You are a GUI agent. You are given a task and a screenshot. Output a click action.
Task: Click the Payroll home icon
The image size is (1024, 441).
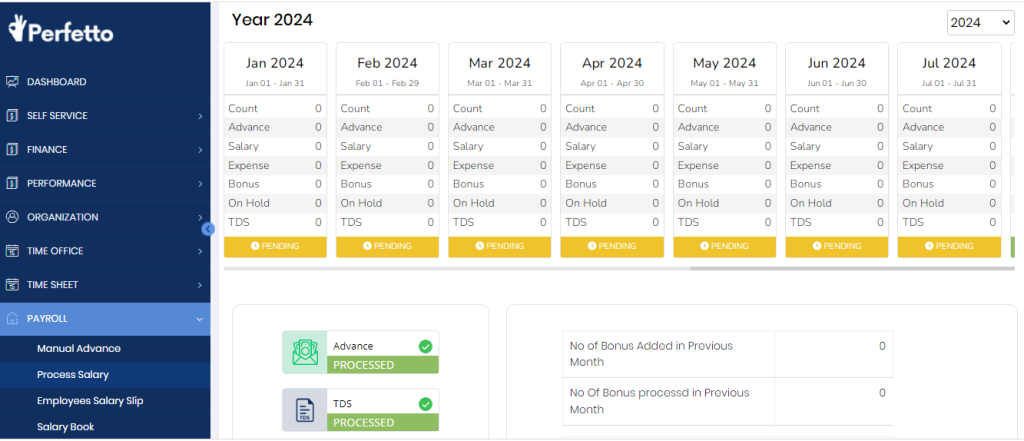click(12, 319)
